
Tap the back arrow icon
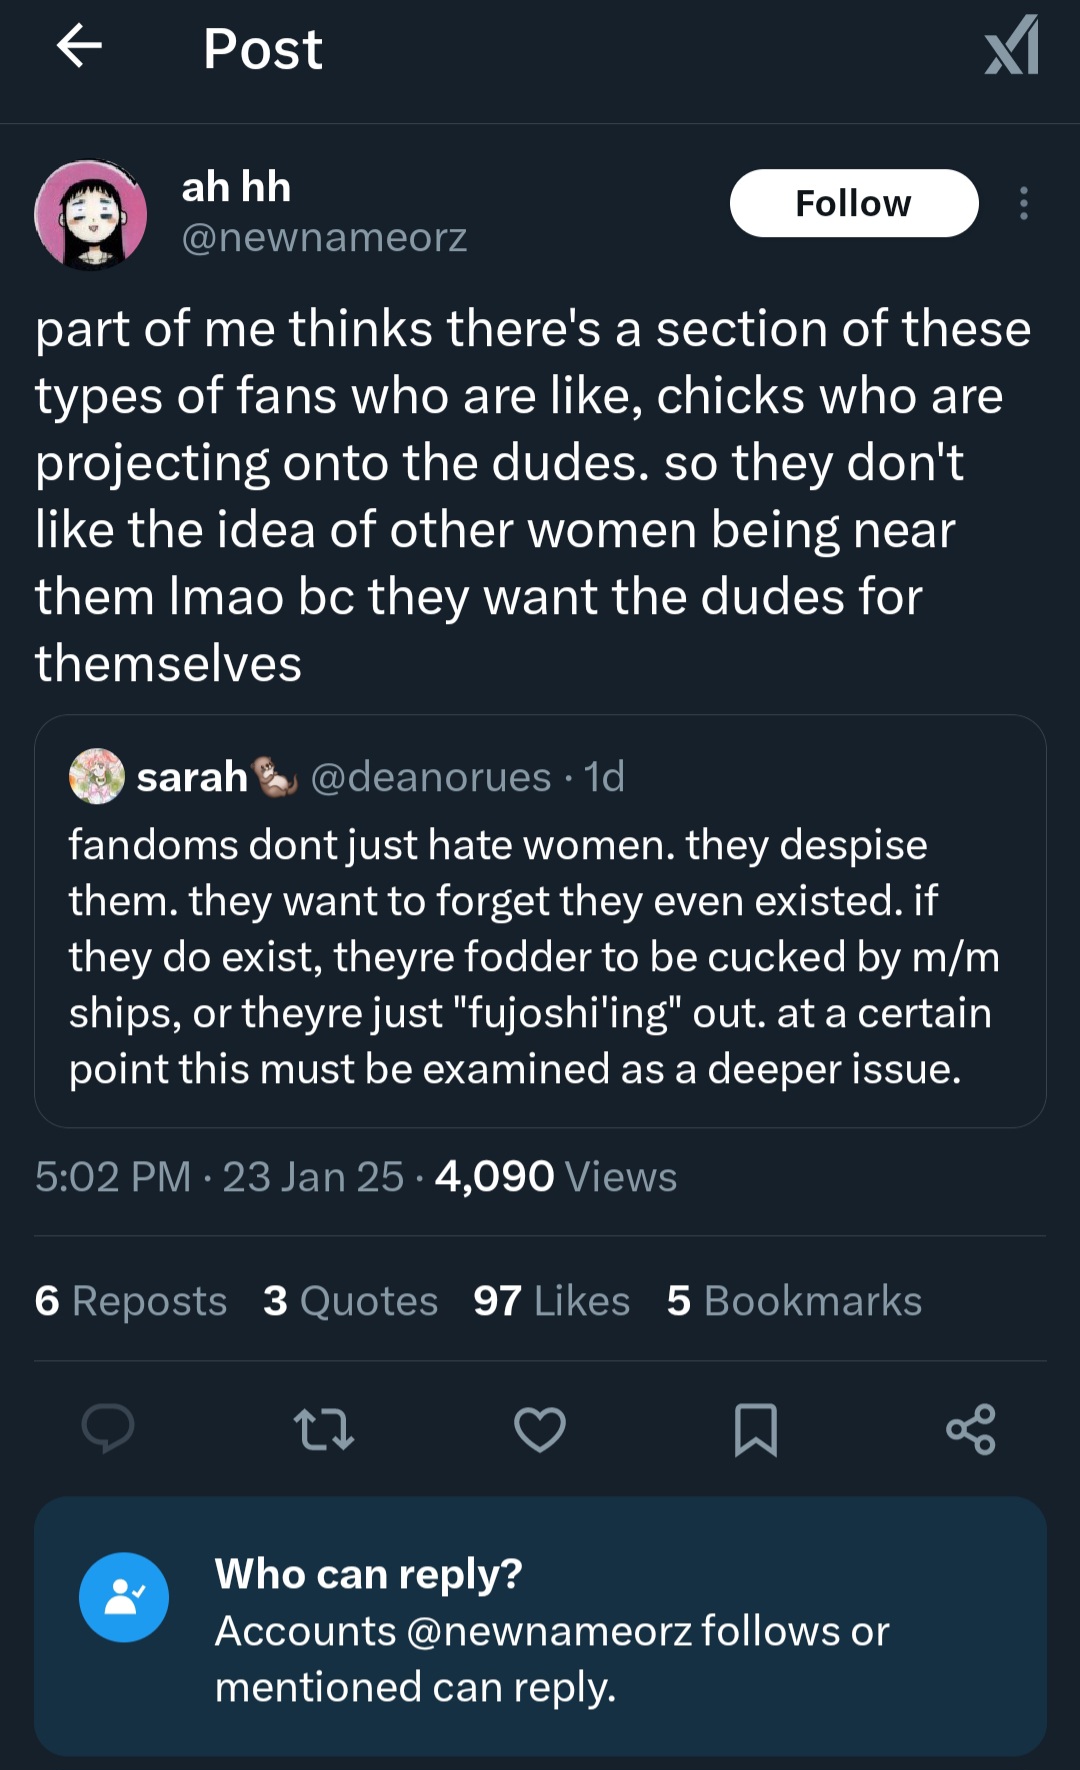pyautogui.click(x=80, y=46)
